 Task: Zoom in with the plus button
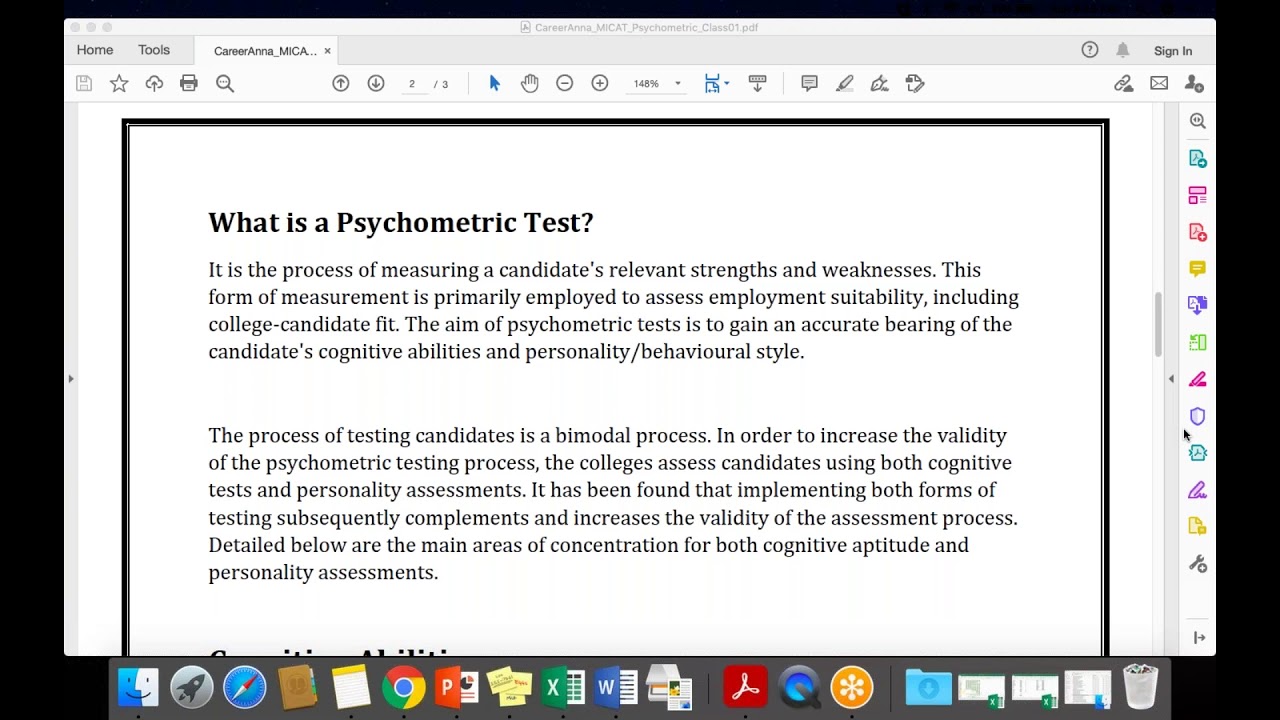[600, 84]
